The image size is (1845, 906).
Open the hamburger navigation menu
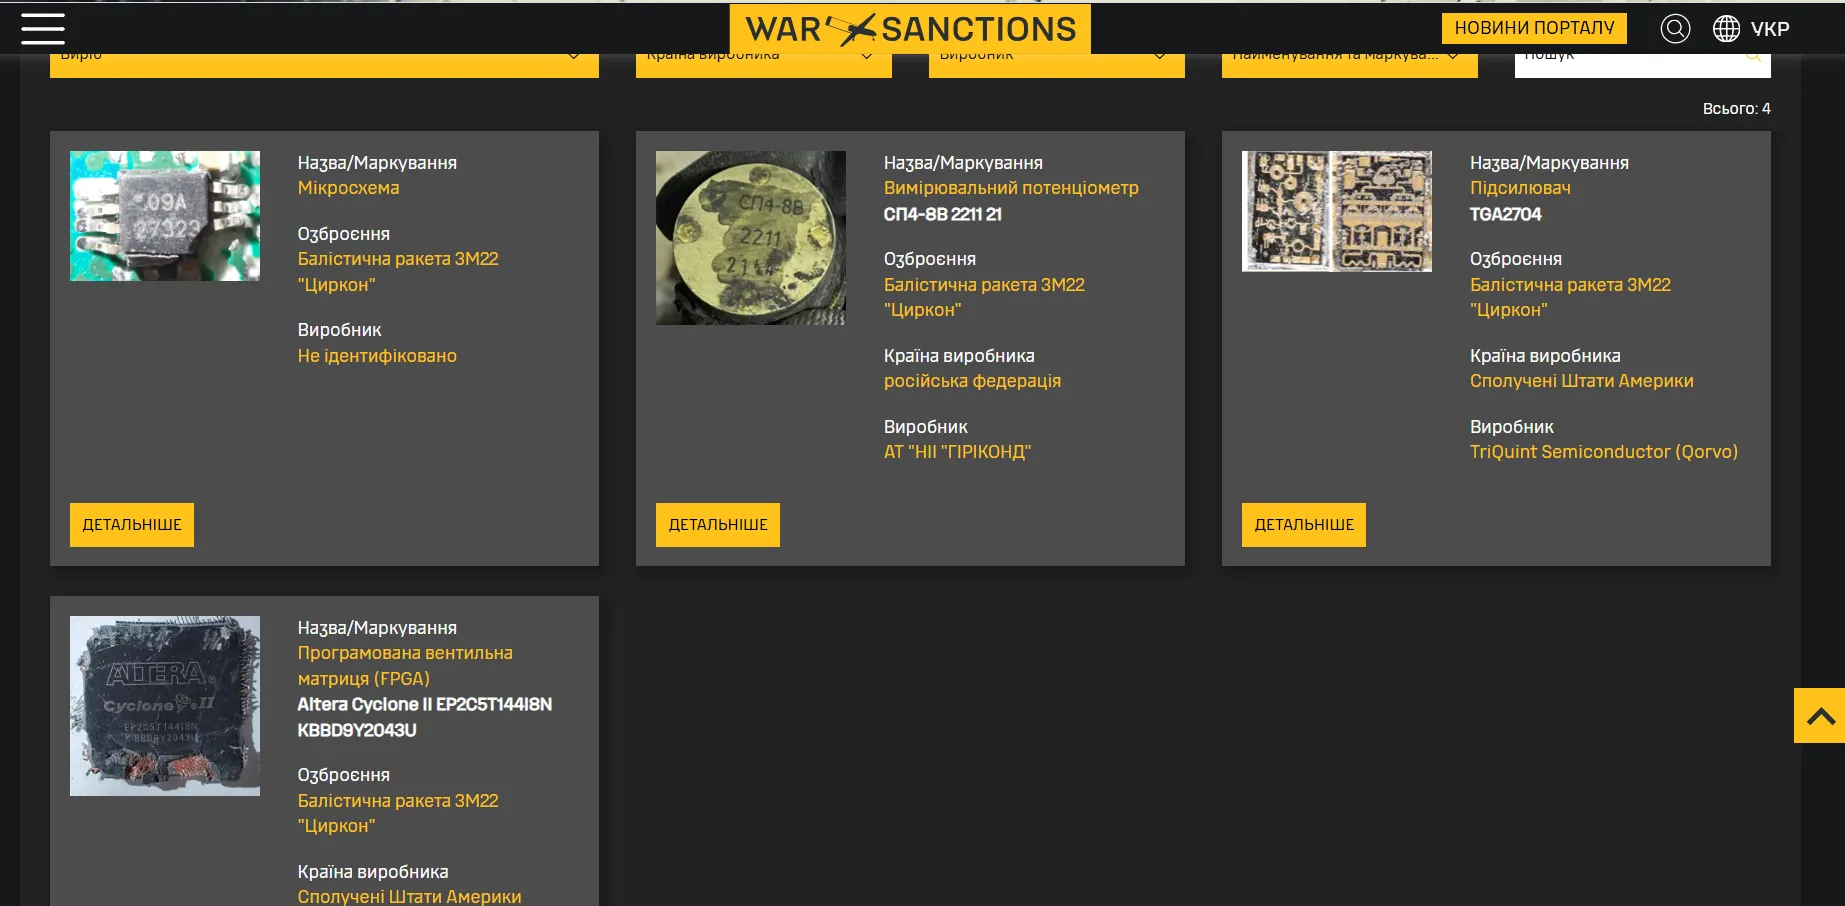click(x=43, y=28)
